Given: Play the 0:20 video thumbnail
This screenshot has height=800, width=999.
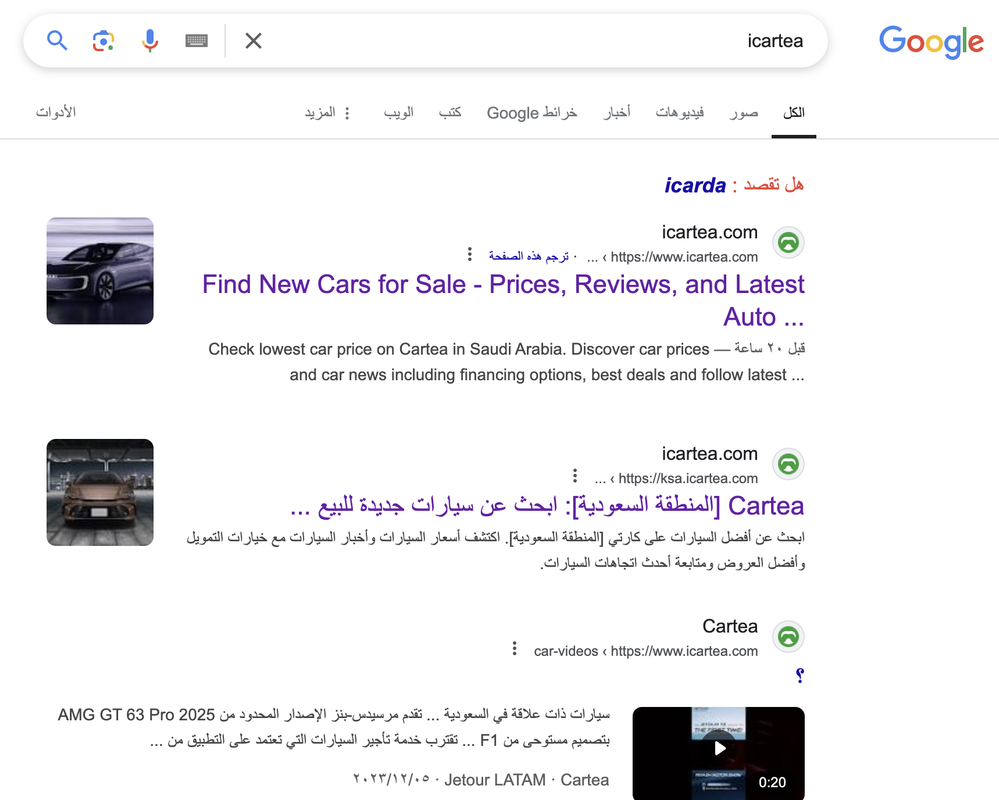Looking at the screenshot, I should (x=719, y=753).
